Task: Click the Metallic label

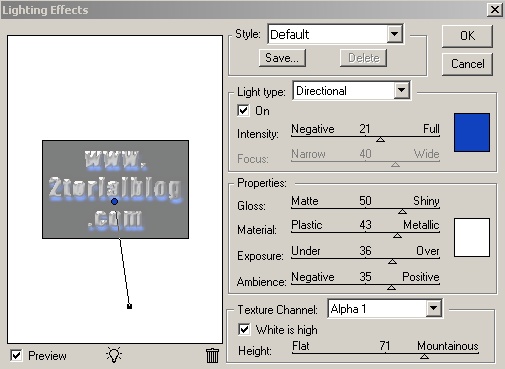Action: pyautogui.click(x=421, y=225)
